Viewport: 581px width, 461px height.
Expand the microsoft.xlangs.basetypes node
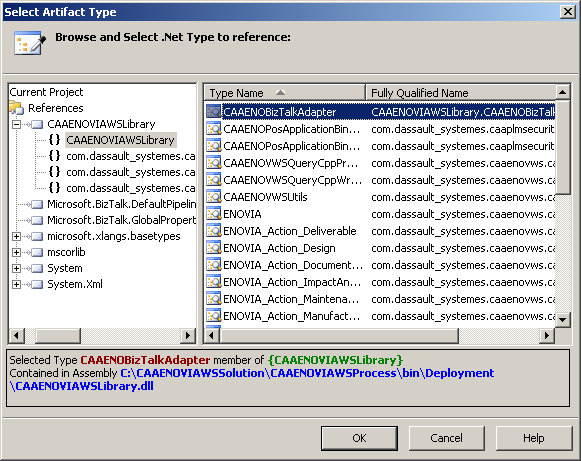tap(16, 236)
